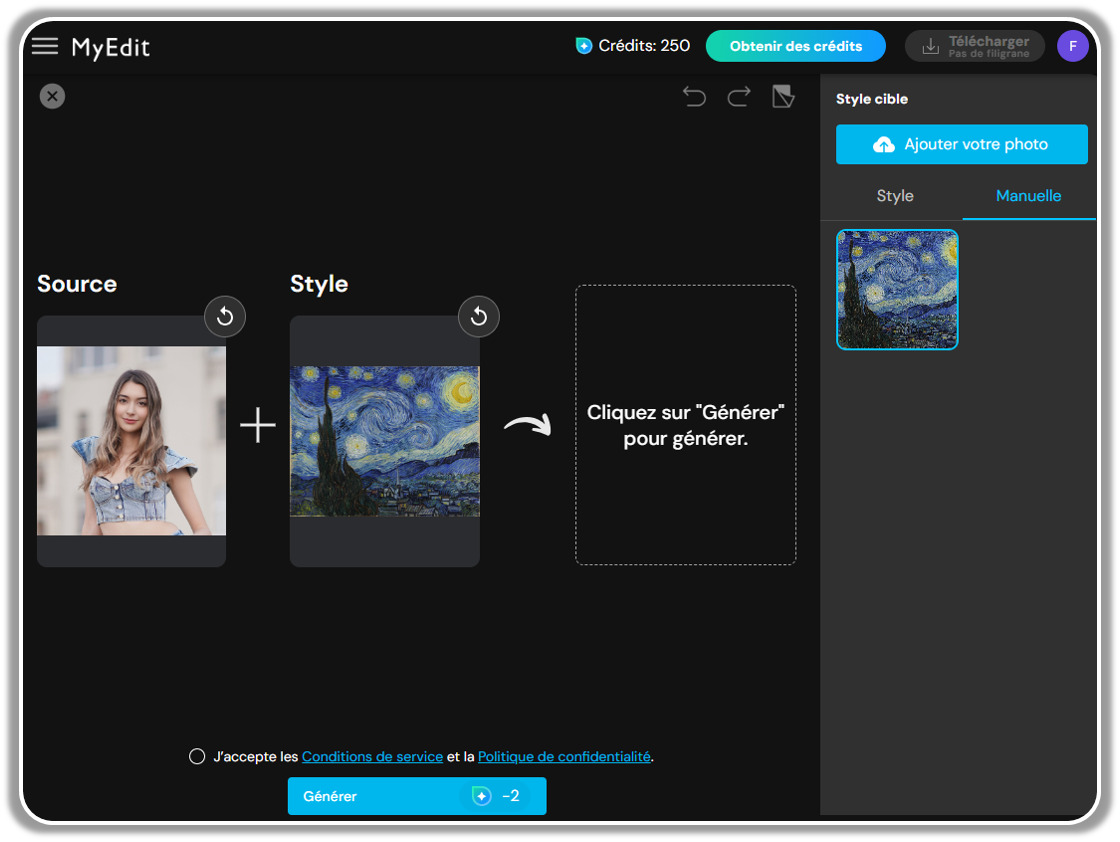Enable the Conditions de service acceptance checkbox
Screen dimensions: 1120x842
pyautogui.click(x=197, y=756)
